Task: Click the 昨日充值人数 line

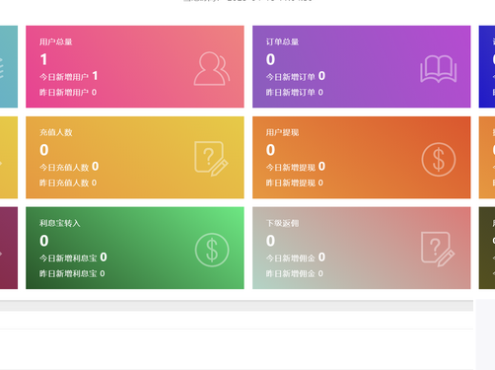Action: pos(68,183)
